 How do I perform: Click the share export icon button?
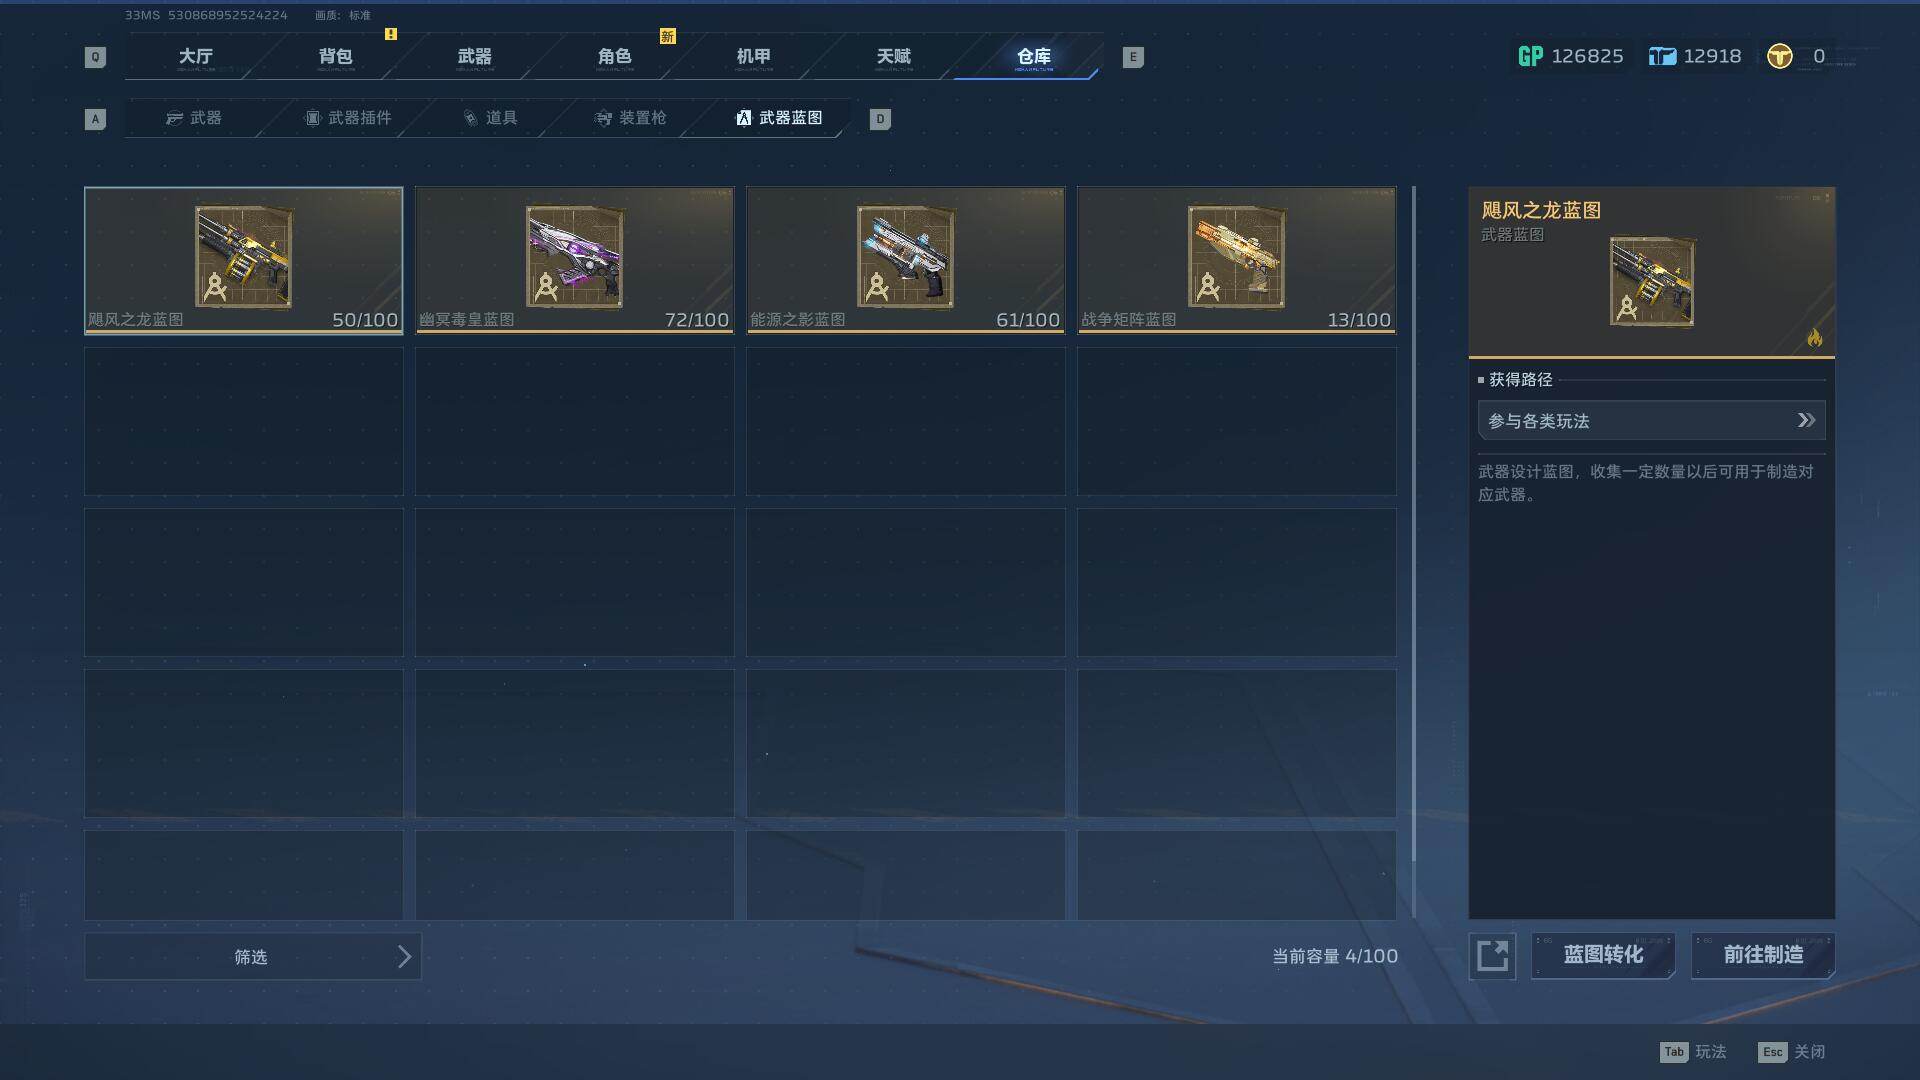(x=1492, y=956)
